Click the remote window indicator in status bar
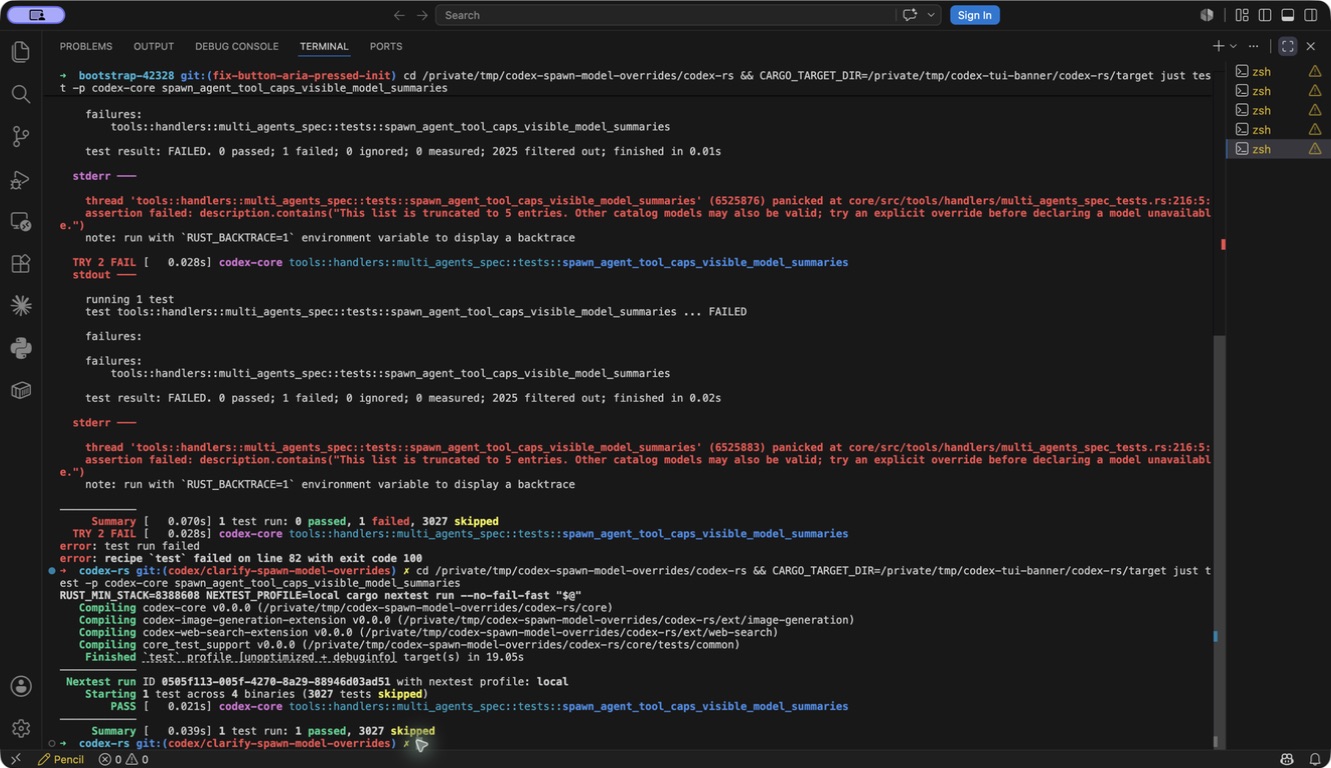 14,759
